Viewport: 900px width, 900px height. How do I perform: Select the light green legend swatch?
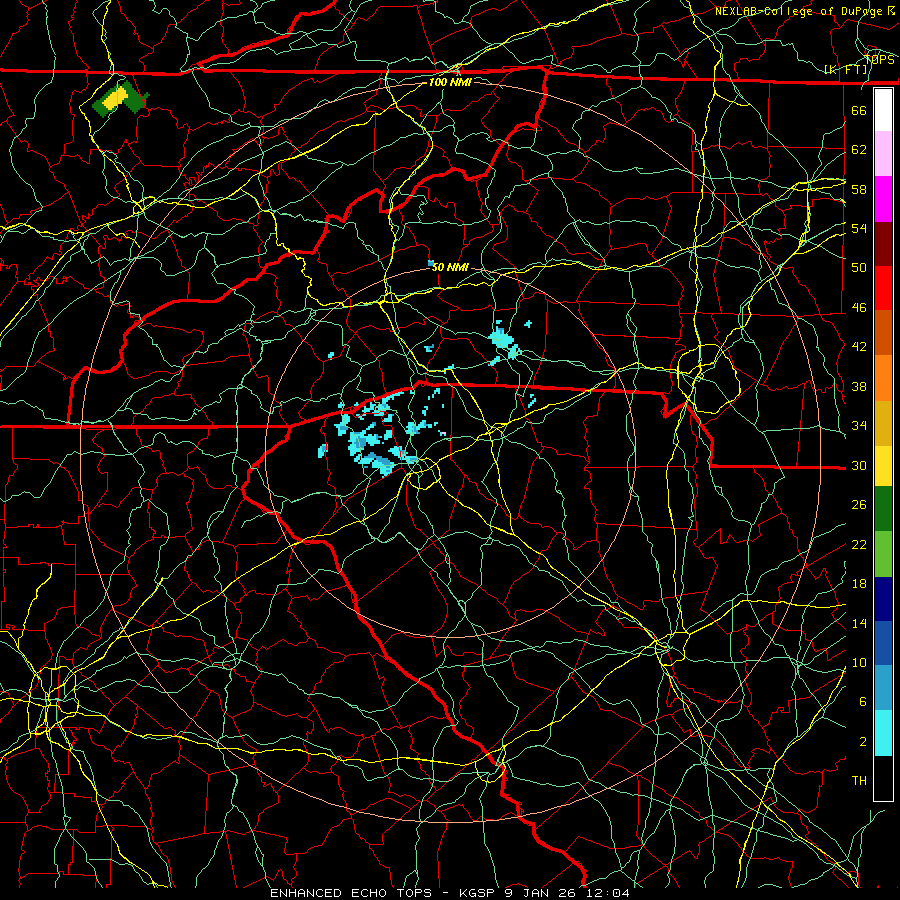pos(883,553)
